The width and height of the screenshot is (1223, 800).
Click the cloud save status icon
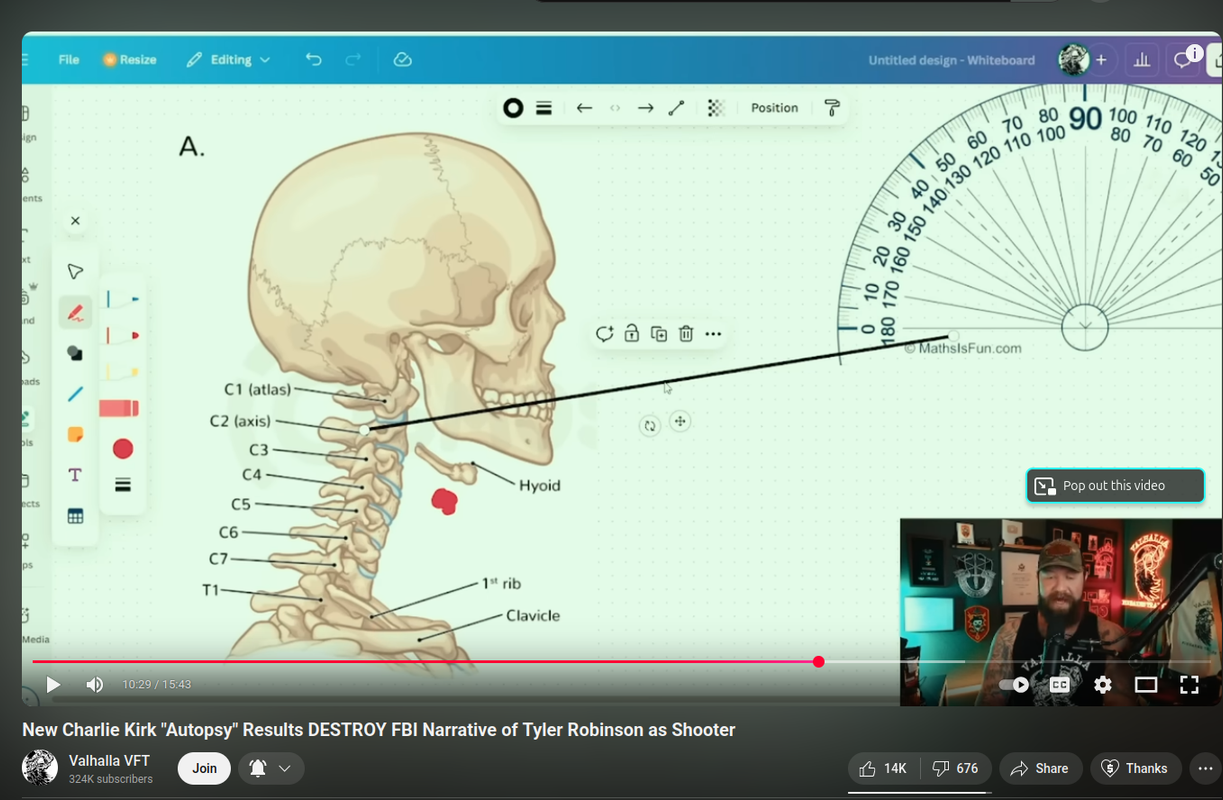pos(403,60)
